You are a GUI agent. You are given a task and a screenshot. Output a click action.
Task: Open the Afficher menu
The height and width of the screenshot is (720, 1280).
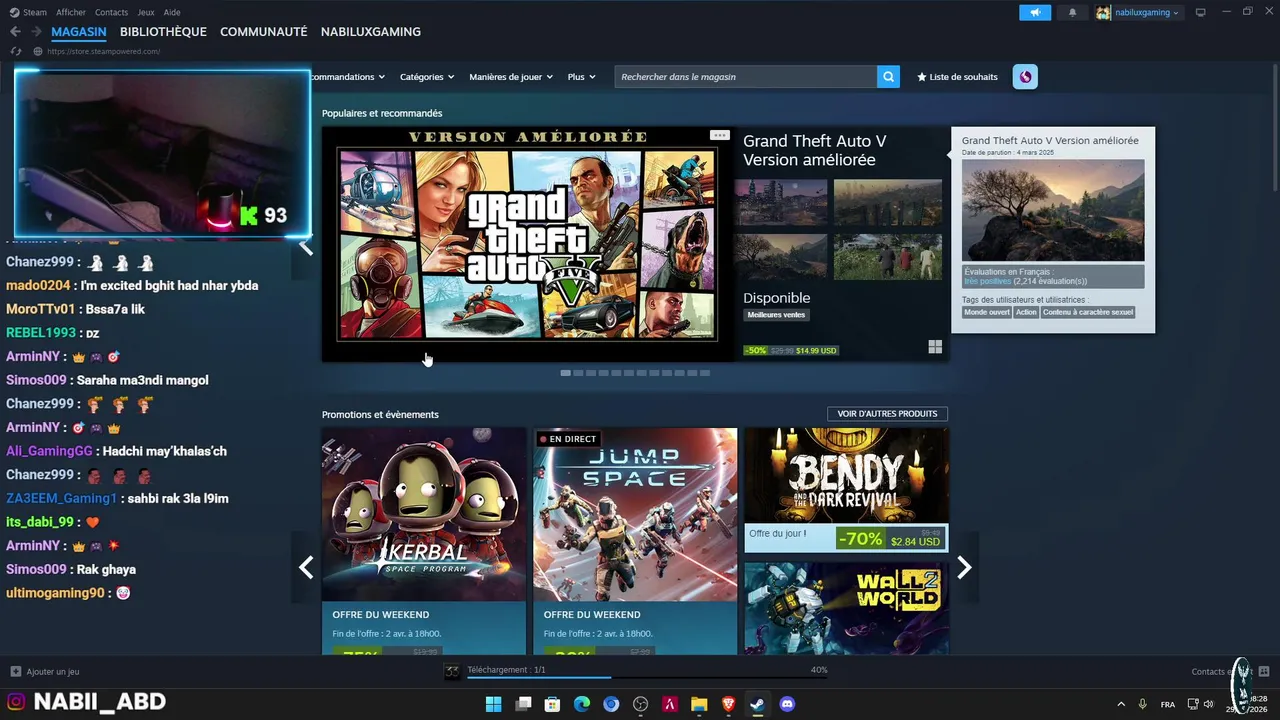click(71, 12)
